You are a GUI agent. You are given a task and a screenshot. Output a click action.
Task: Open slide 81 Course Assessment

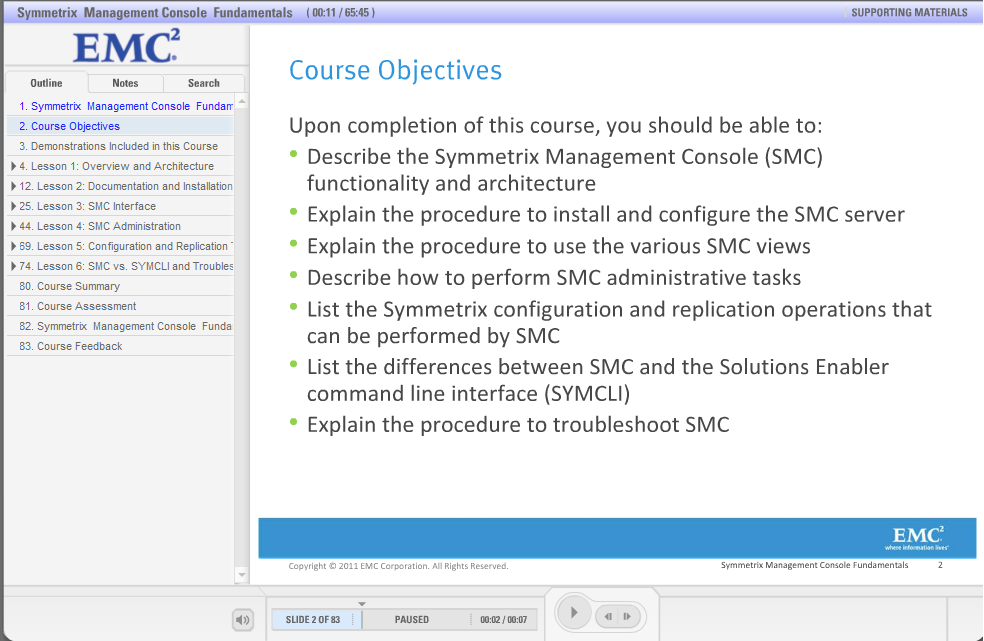(x=120, y=306)
